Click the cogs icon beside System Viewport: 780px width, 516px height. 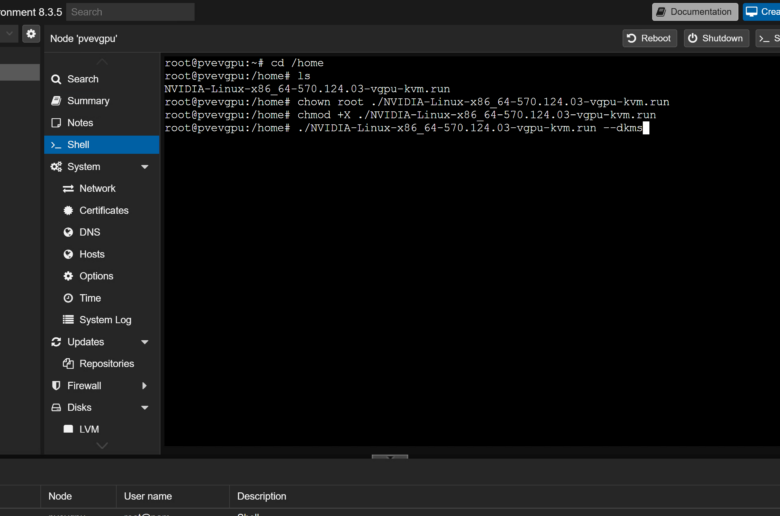(x=56, y=167)
